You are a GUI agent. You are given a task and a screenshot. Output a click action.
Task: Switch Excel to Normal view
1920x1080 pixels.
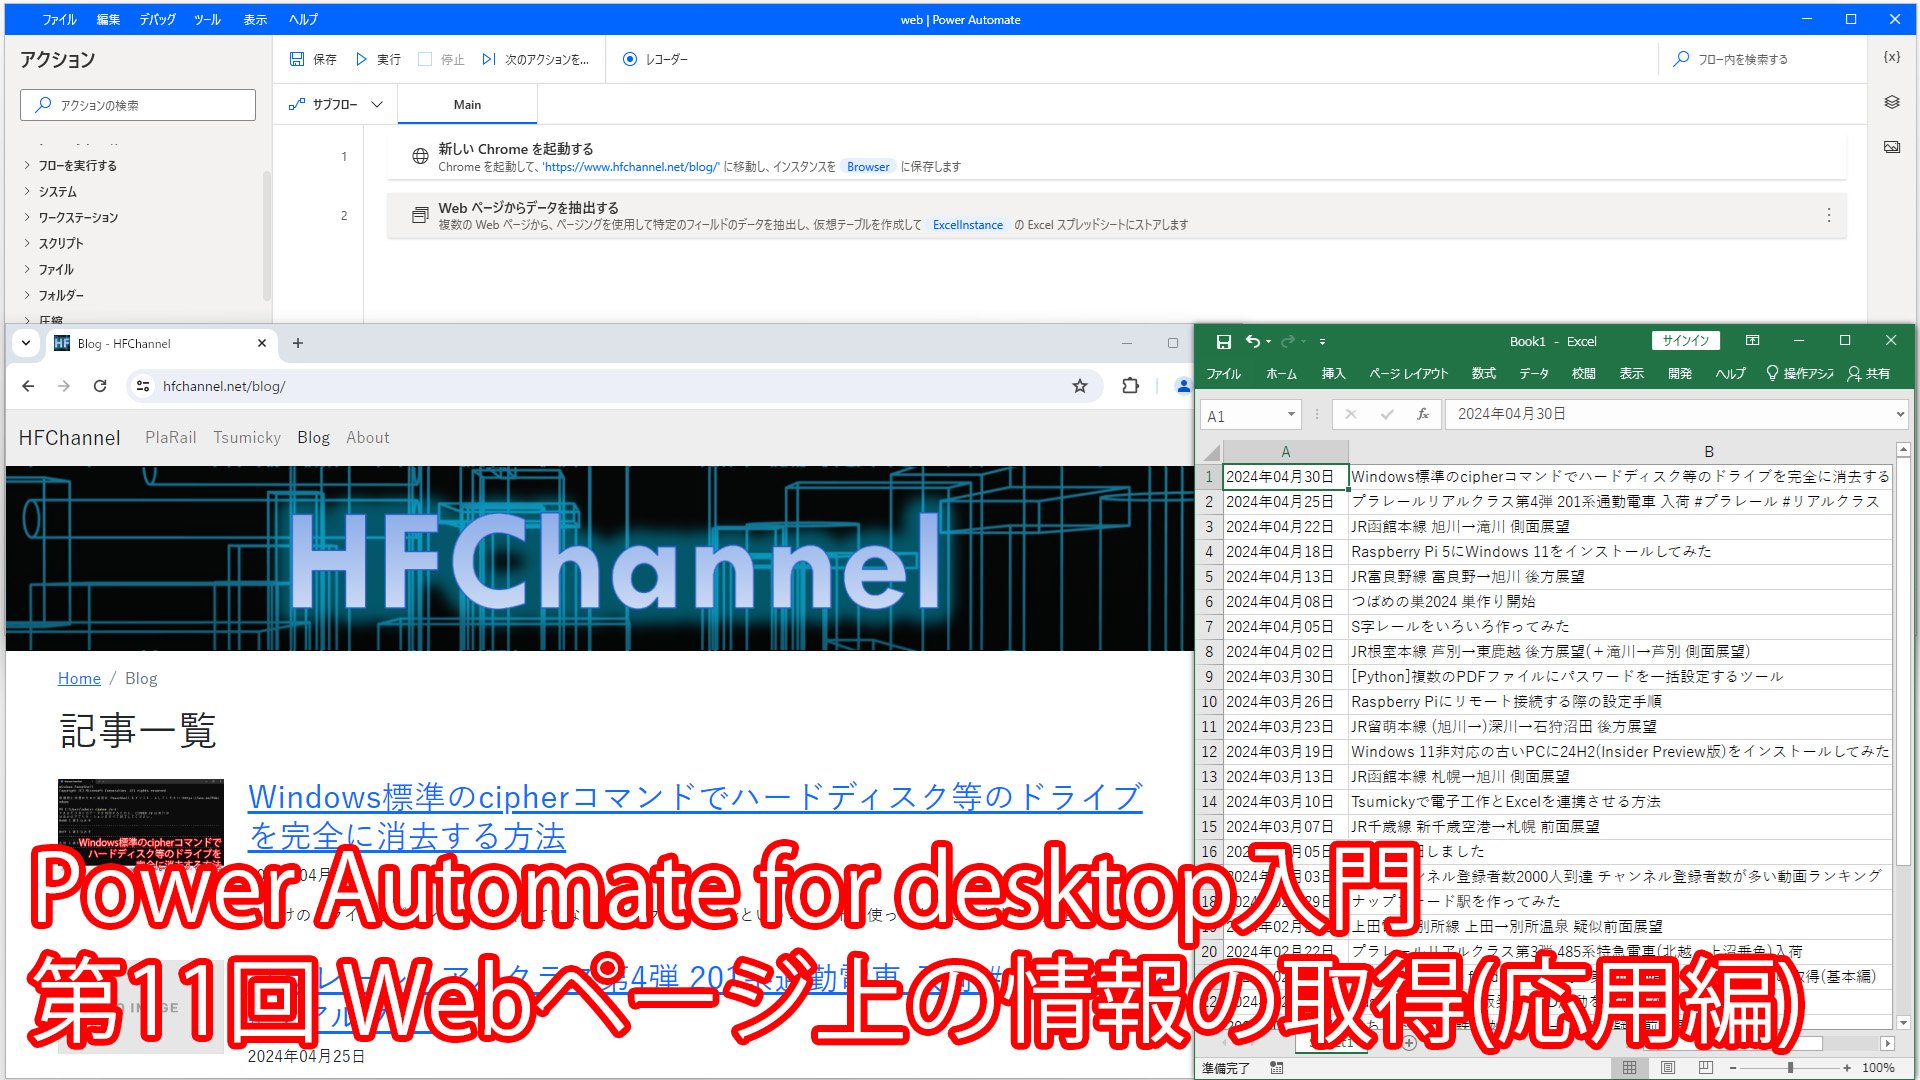pos(1630,1068)
